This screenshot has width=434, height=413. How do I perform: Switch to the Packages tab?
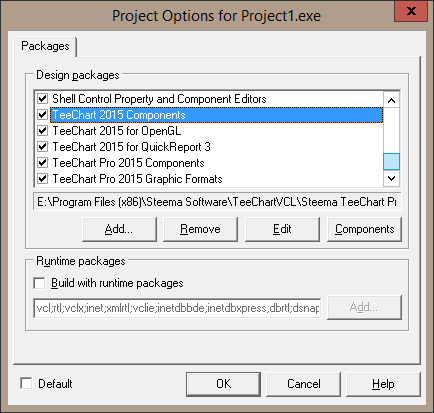coord(45,46)
